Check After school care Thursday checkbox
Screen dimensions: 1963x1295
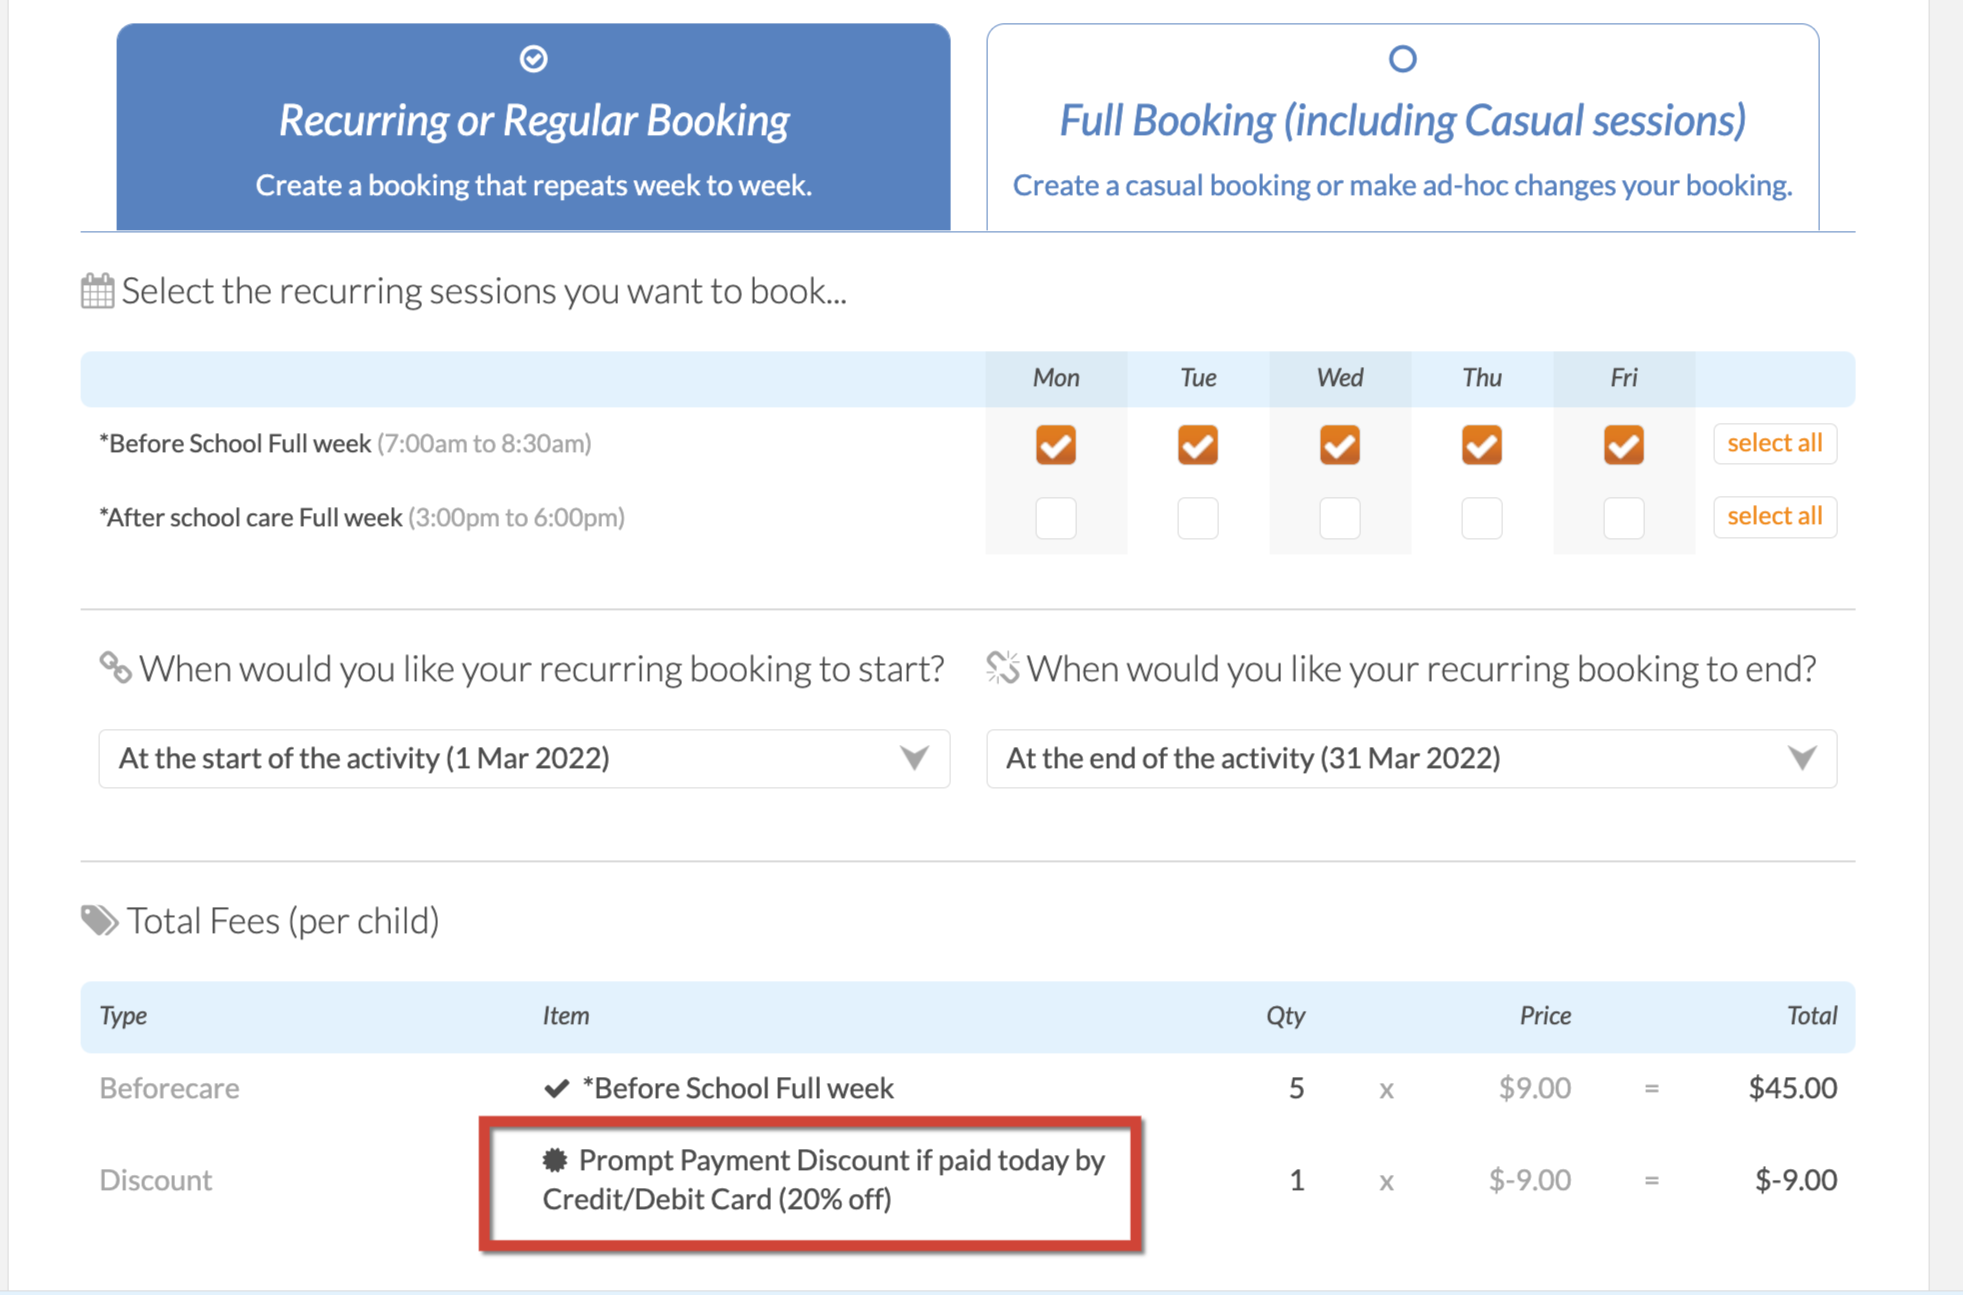1482,518
